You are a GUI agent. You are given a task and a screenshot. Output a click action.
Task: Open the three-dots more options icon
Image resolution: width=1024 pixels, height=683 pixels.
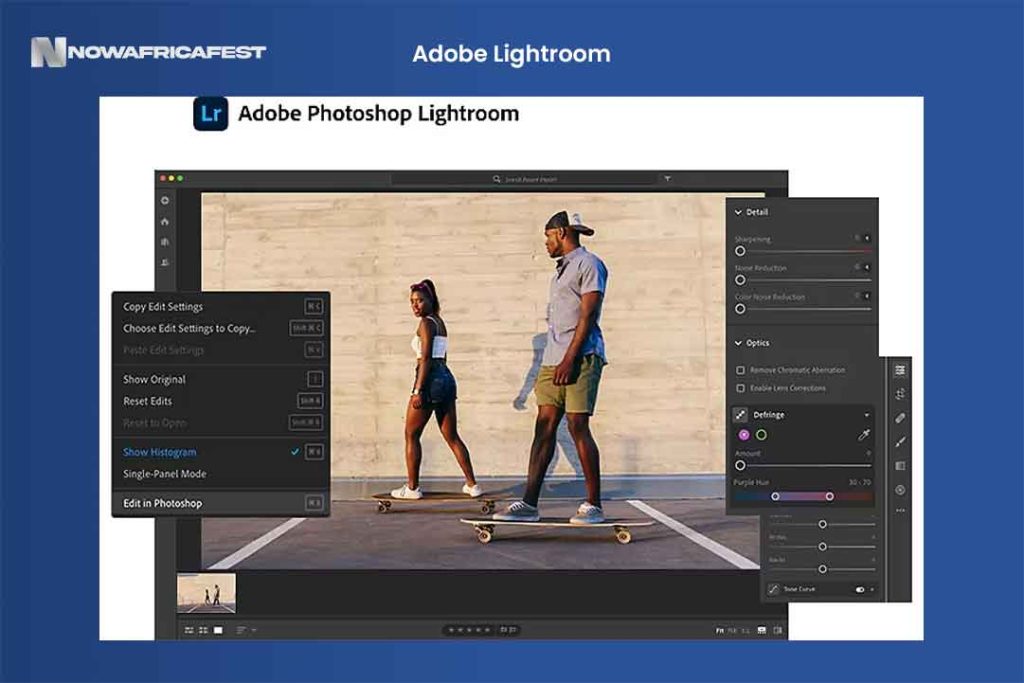click(900, 511)
